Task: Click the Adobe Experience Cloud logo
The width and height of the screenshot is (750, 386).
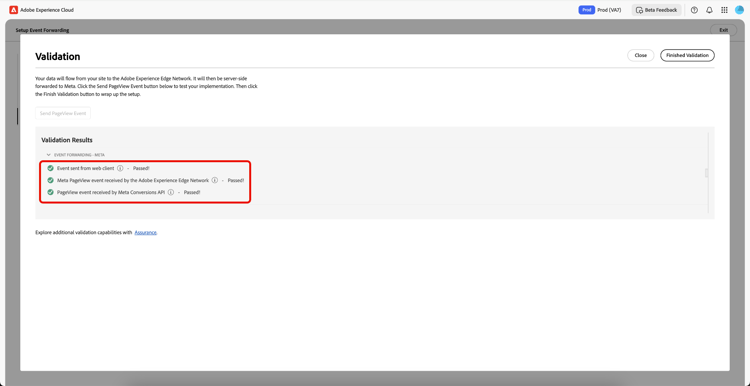Action: click(13, 10)
